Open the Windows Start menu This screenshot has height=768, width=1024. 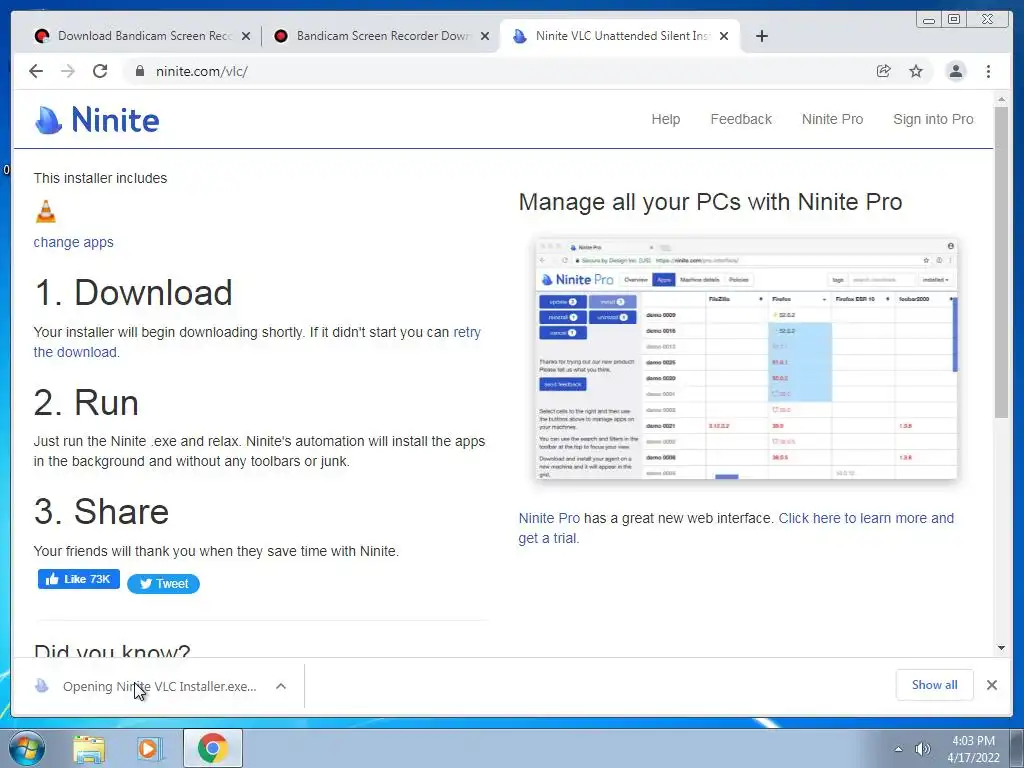pyautogui.click(x=27, y=748)
